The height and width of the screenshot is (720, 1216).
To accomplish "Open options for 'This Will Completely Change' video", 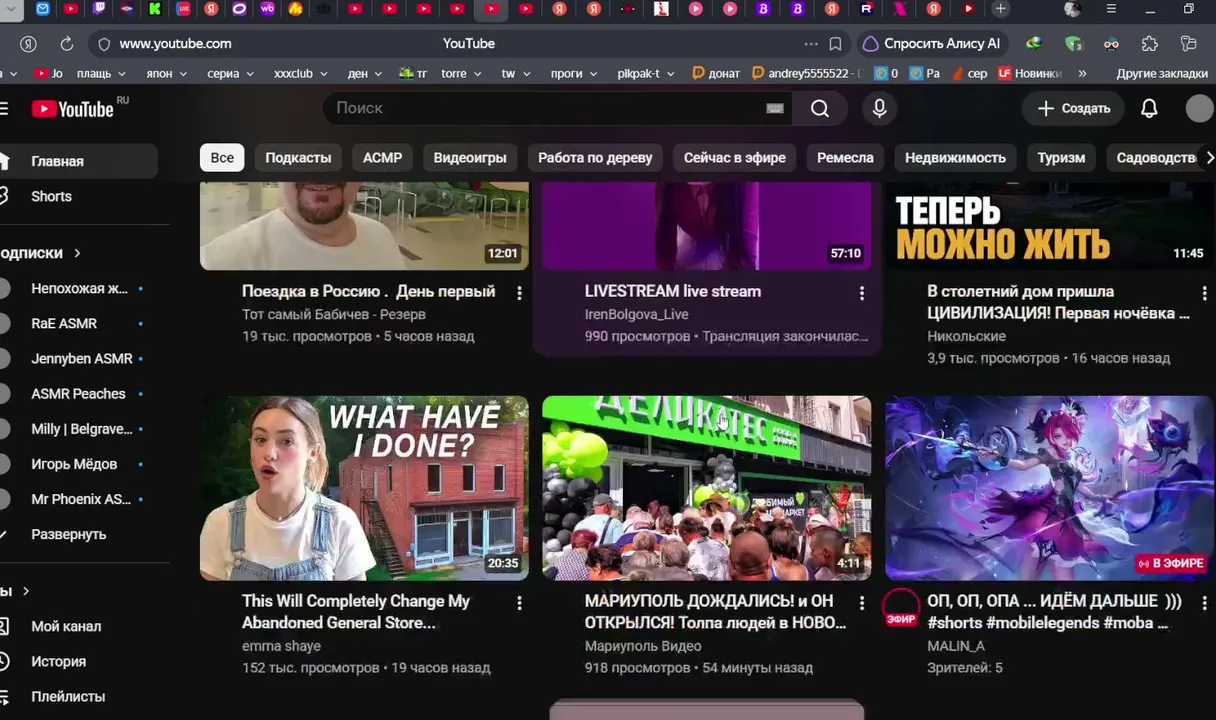I will (519, 603).
